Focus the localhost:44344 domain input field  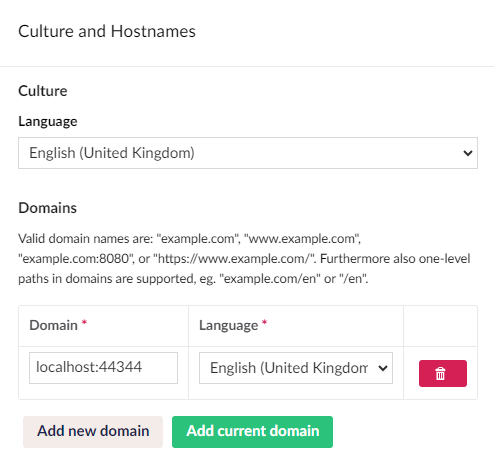103,368
